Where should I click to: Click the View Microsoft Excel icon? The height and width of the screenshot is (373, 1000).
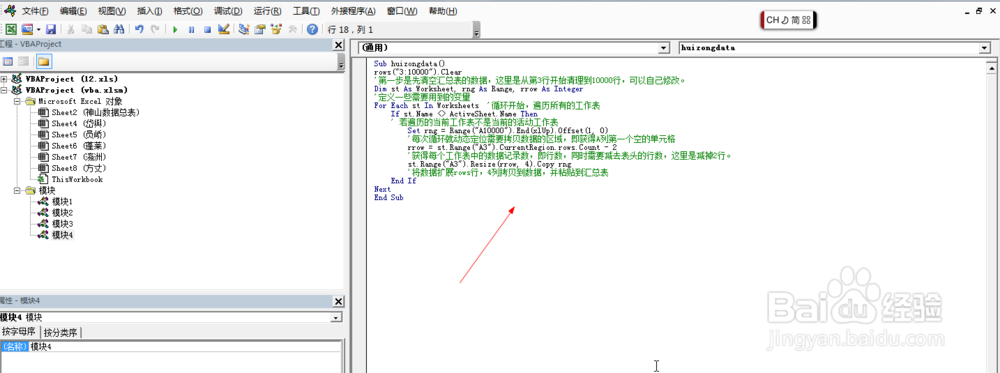tap(11, 29)
